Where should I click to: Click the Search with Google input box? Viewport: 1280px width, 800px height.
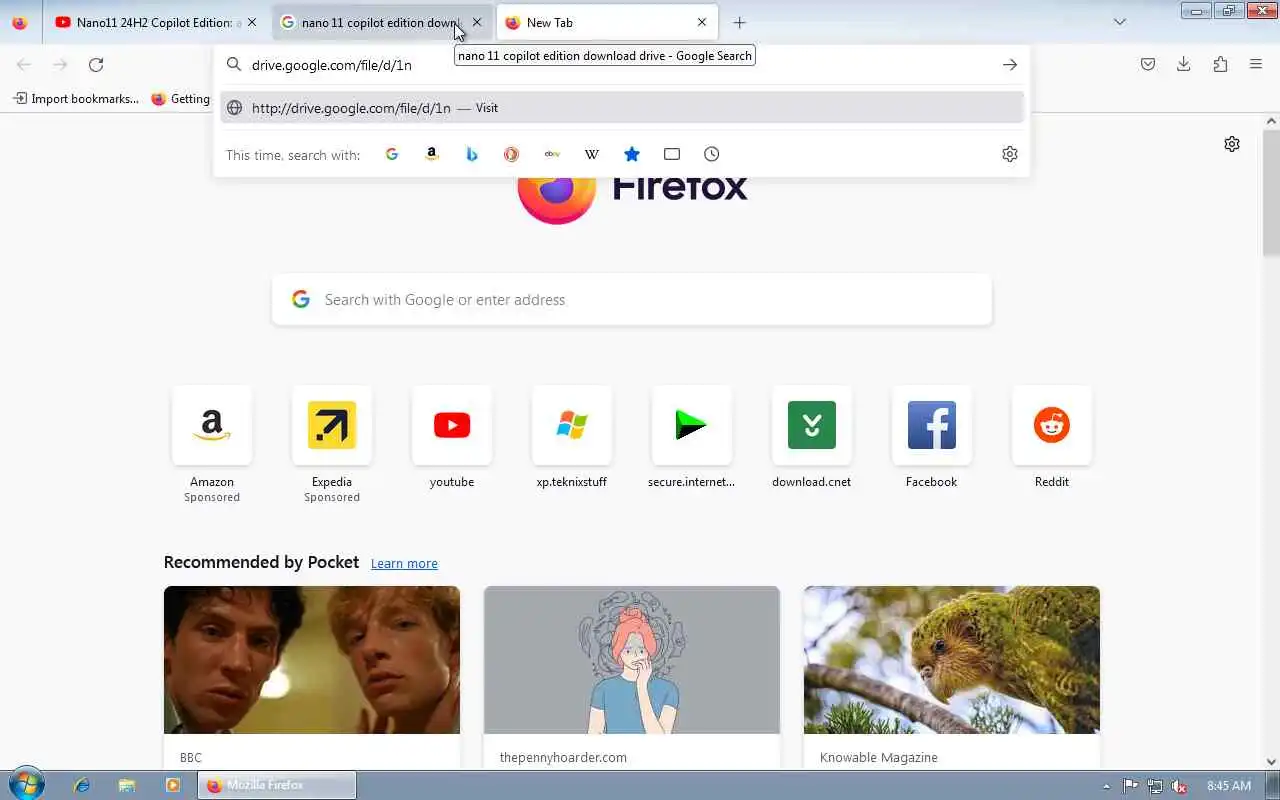point(632,300)
